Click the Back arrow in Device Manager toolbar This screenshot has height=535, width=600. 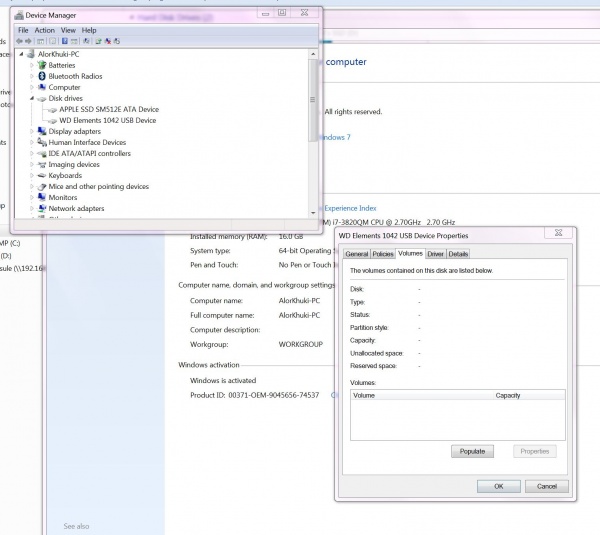(x=20, y=41)
